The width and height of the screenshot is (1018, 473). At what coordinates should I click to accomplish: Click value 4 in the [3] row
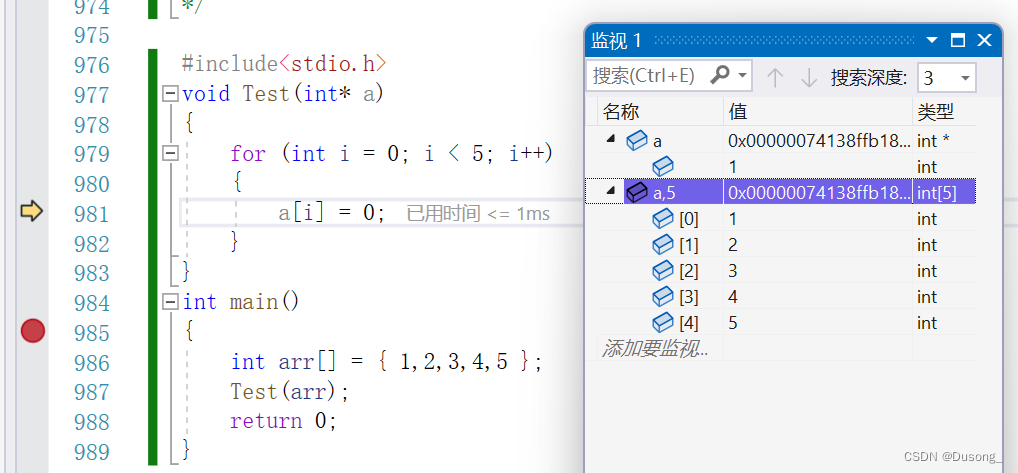coord(734,297)
